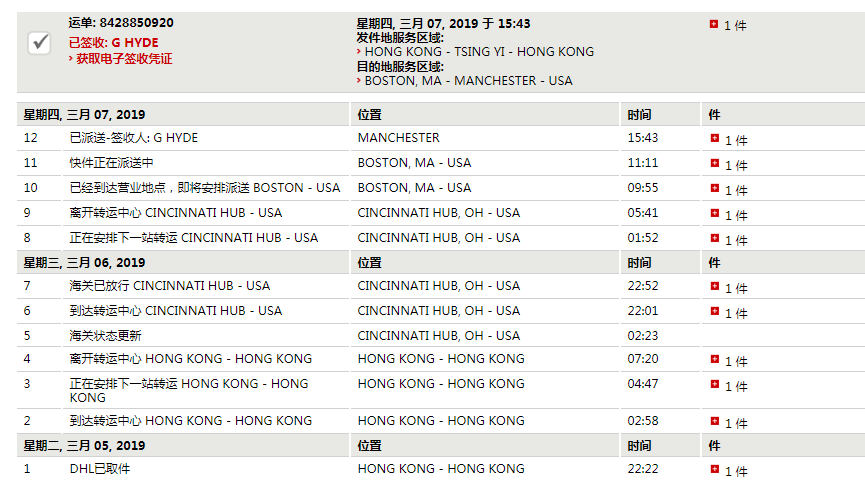
Task: Expand pieces icon for event 7 customs cleared
Action: coord(714,286)
